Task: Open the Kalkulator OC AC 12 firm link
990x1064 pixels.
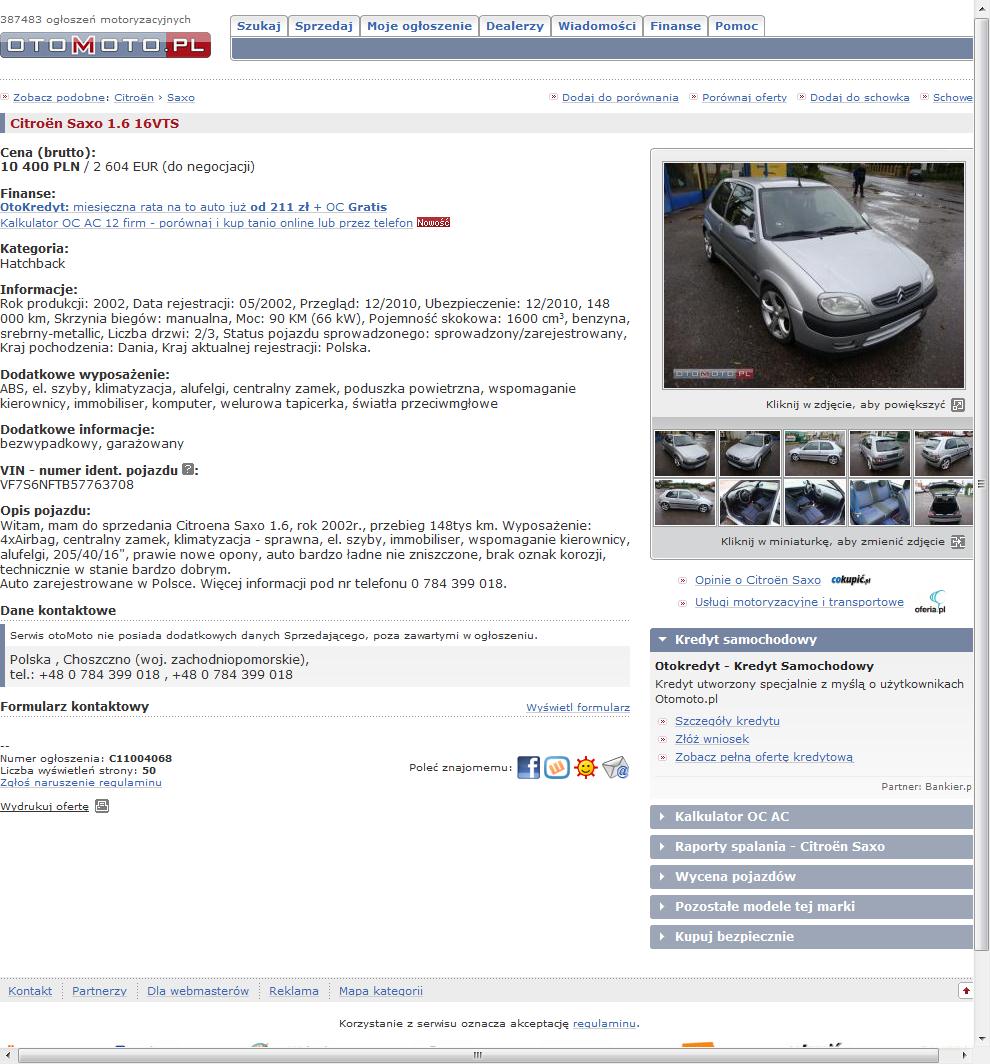Action: (x=206, y=223)
